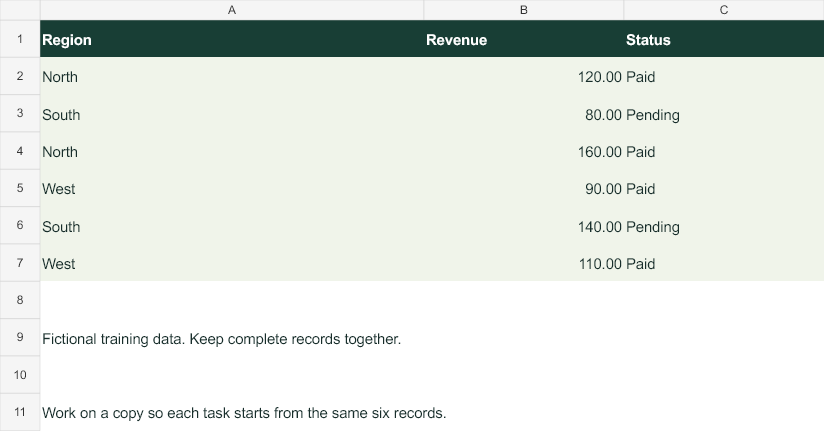Image resolution: width=824 pixels, height=431 pixels.
Task: Click the Revenue header cell
Action: point(523,39)
